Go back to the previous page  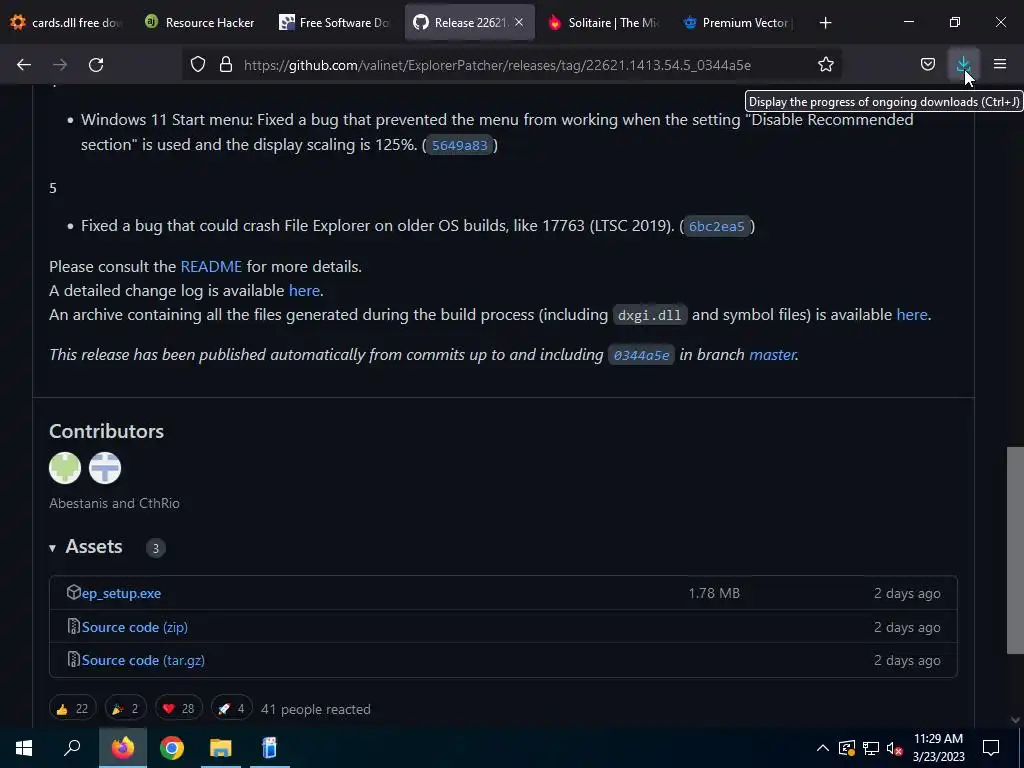click(x=24, y=65)
